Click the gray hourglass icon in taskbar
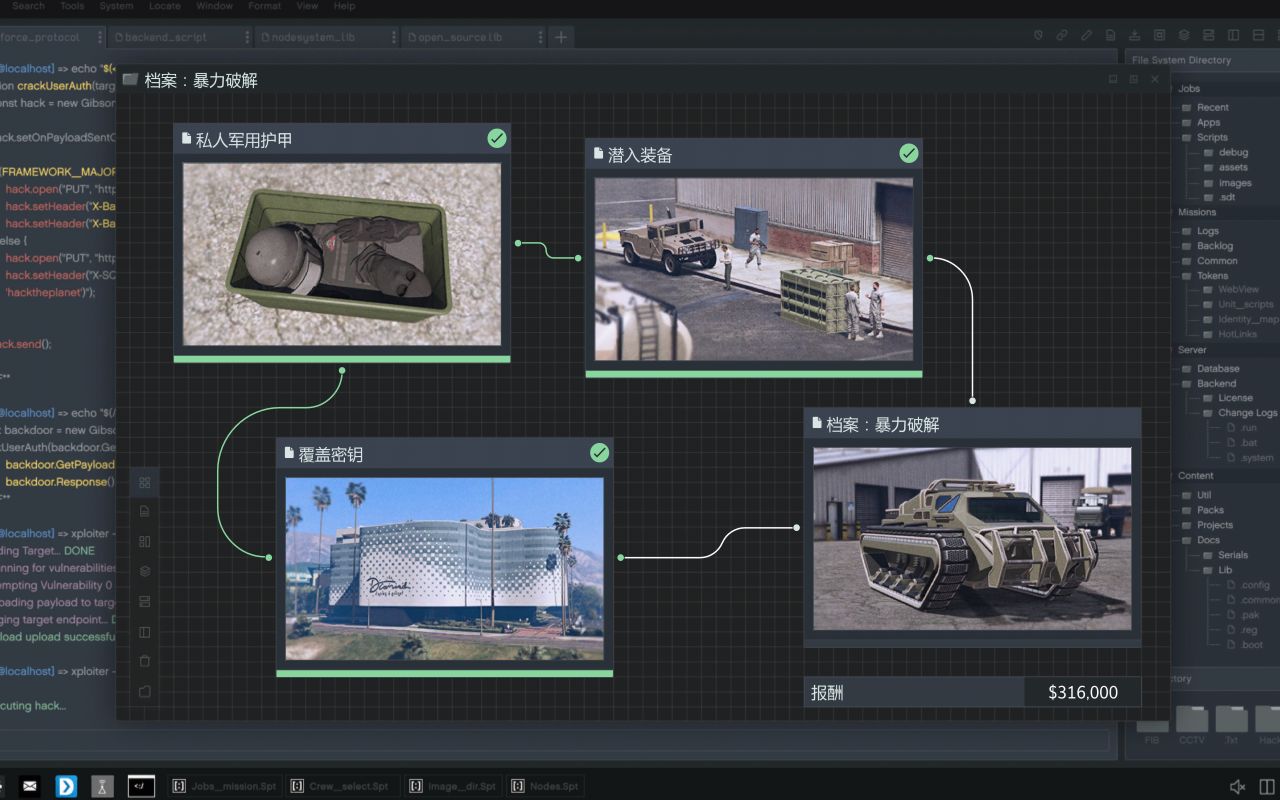Image resolution: width=1280 pixels, height=800 pixels. point(102,786)
